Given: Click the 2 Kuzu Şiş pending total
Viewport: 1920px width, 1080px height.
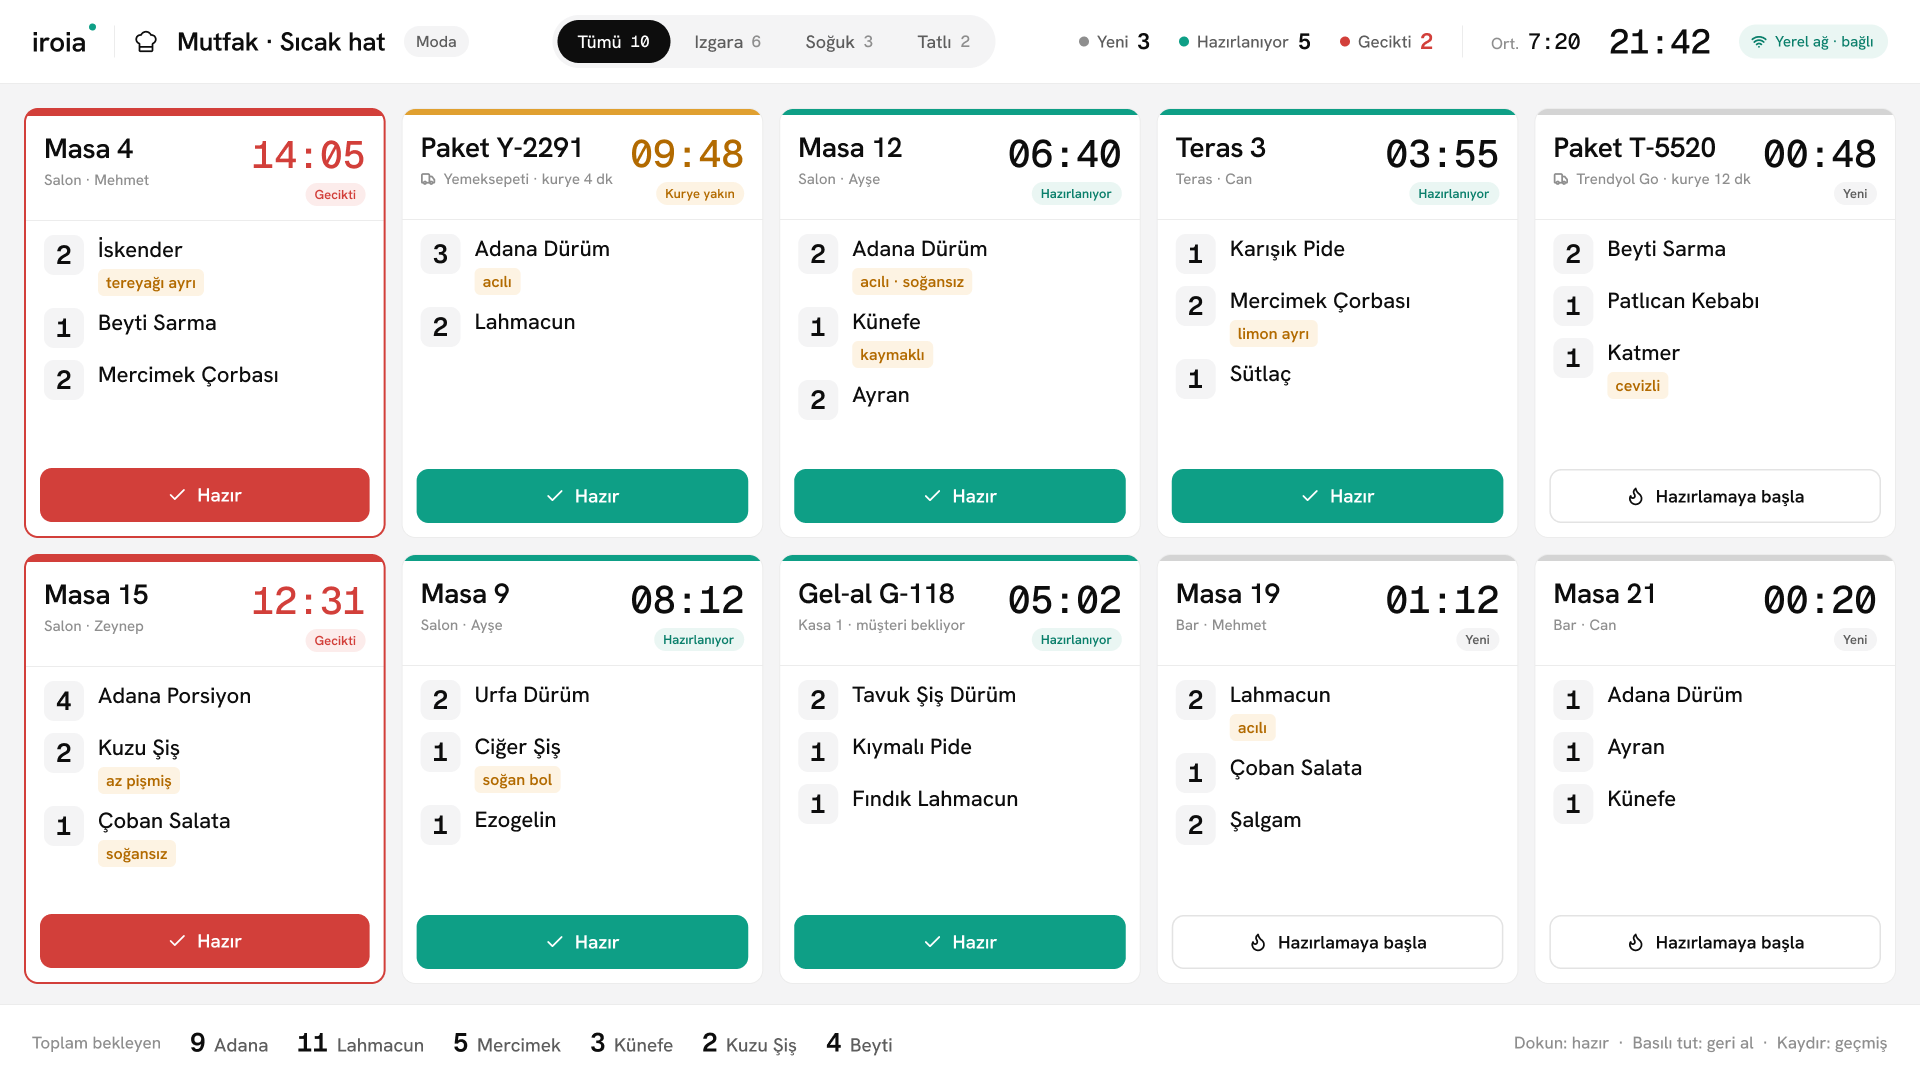Looking at the screenshot, I should tap(749, 1043).
